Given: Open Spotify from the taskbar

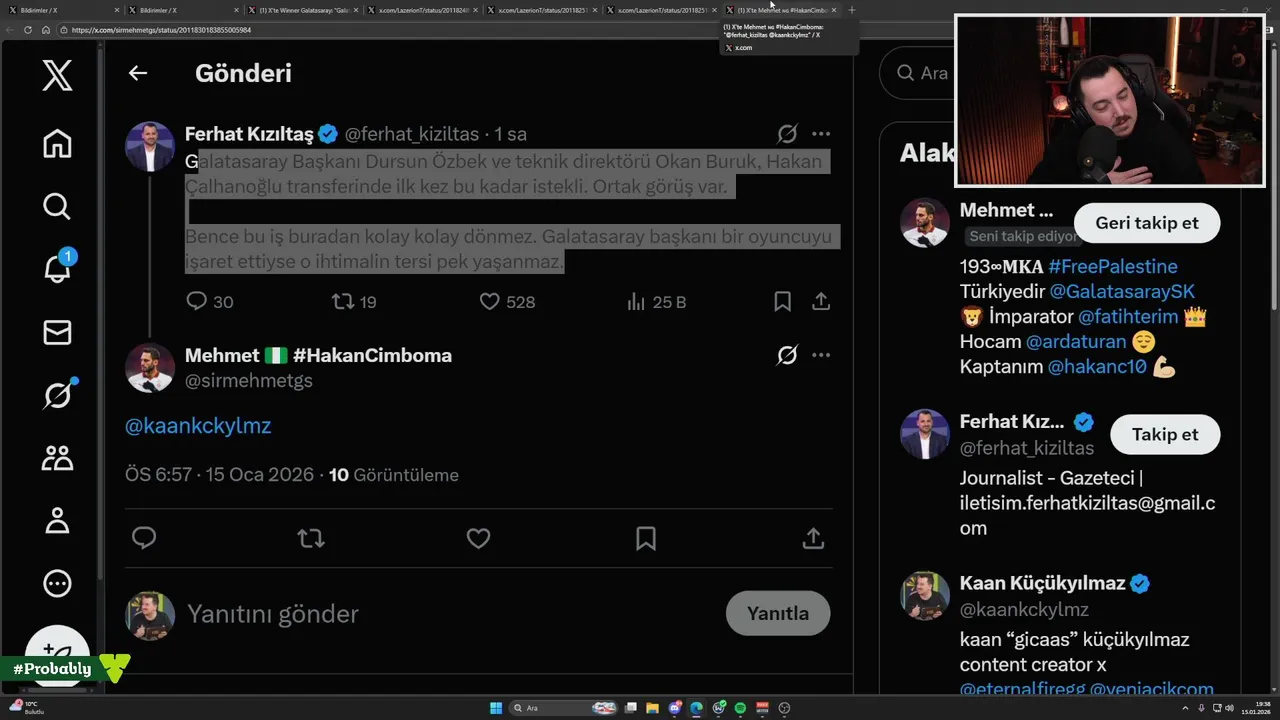Looking at the screenshot, I should [x=740, y=708].
